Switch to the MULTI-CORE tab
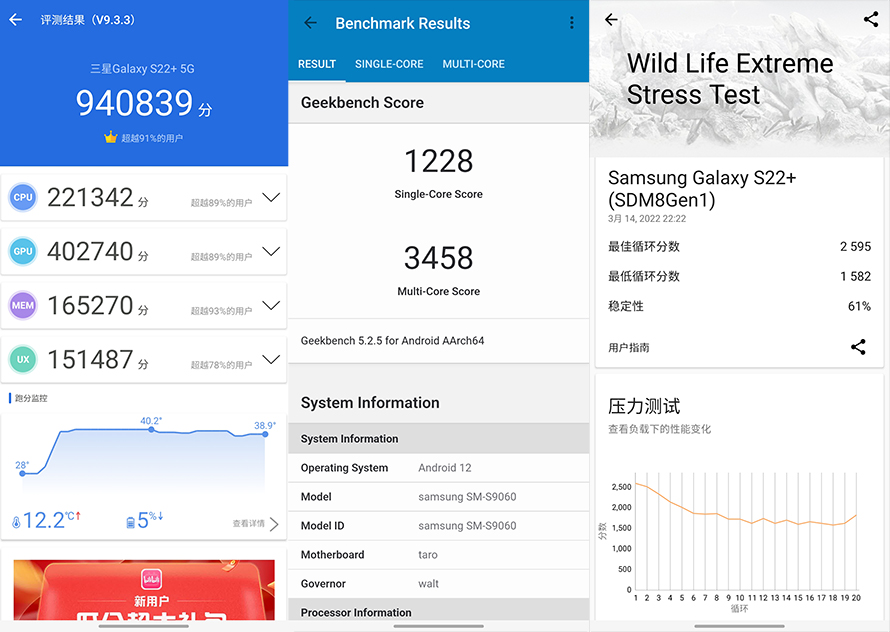Viewport: 890px width, 632px height. coord(473,64)
